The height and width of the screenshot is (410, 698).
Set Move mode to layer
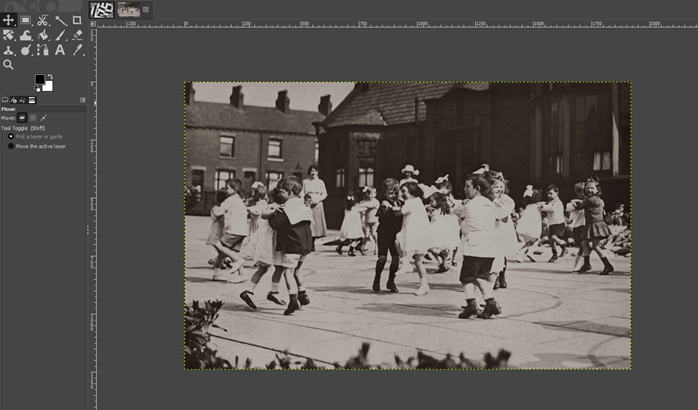point(22,118)
